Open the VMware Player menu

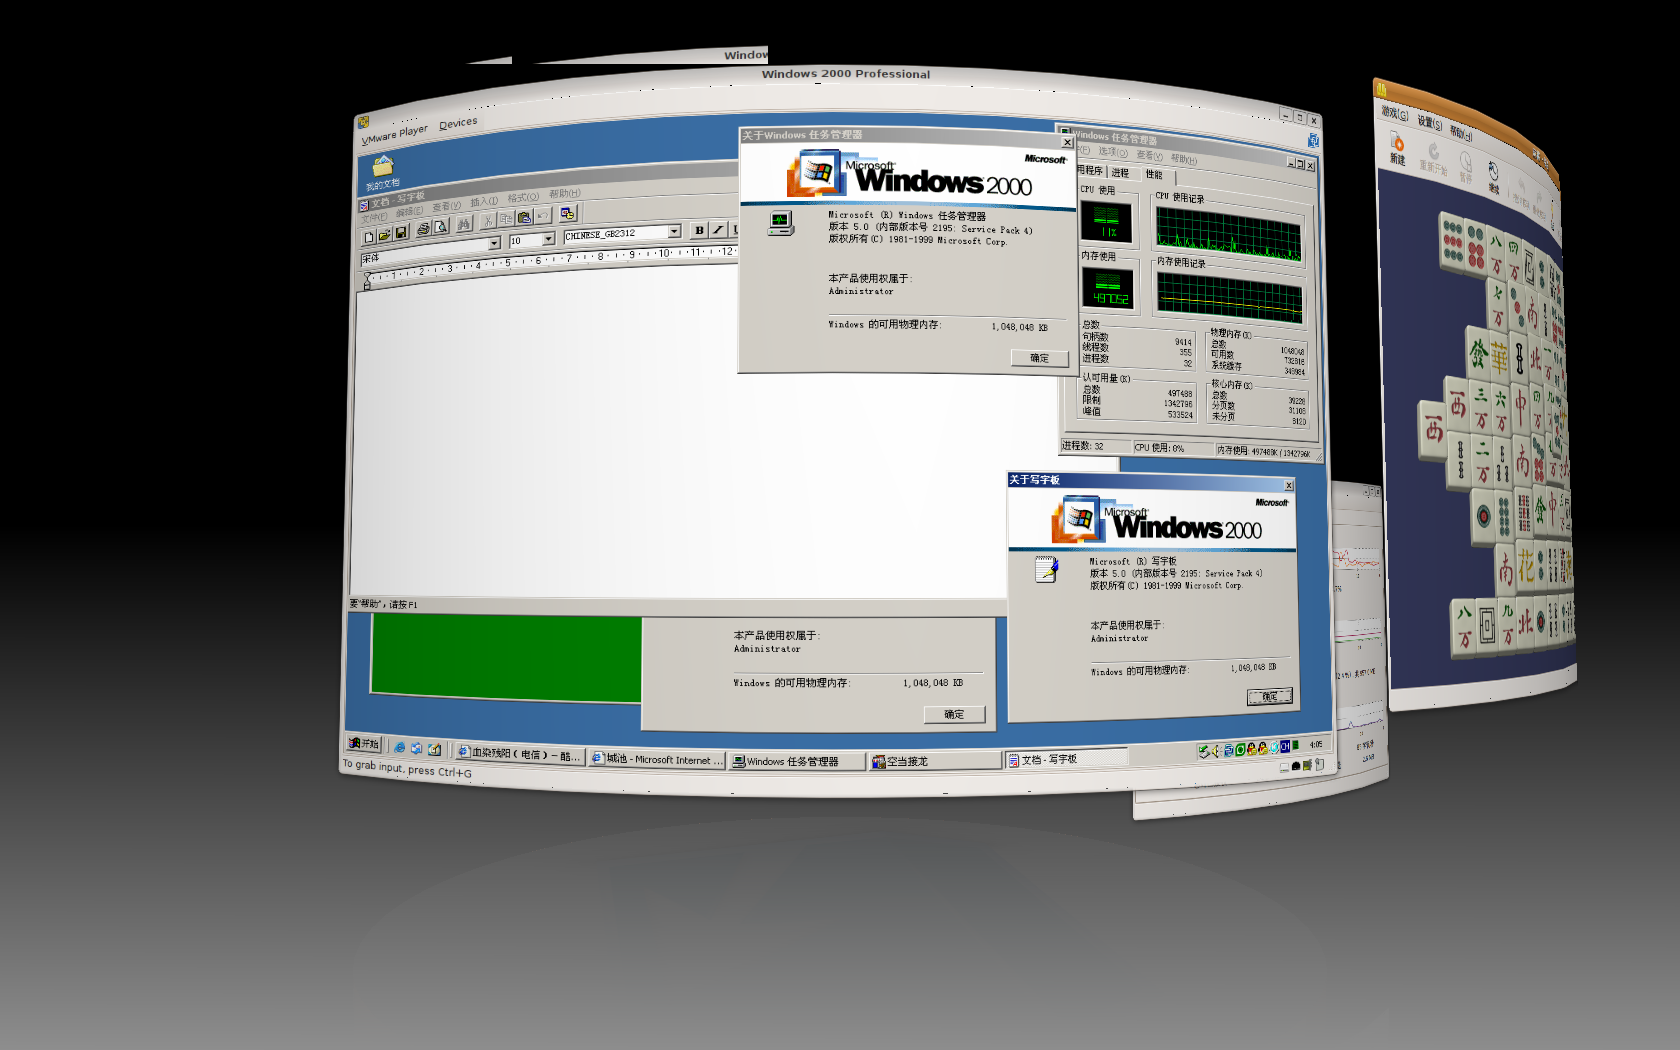(394, 134)
